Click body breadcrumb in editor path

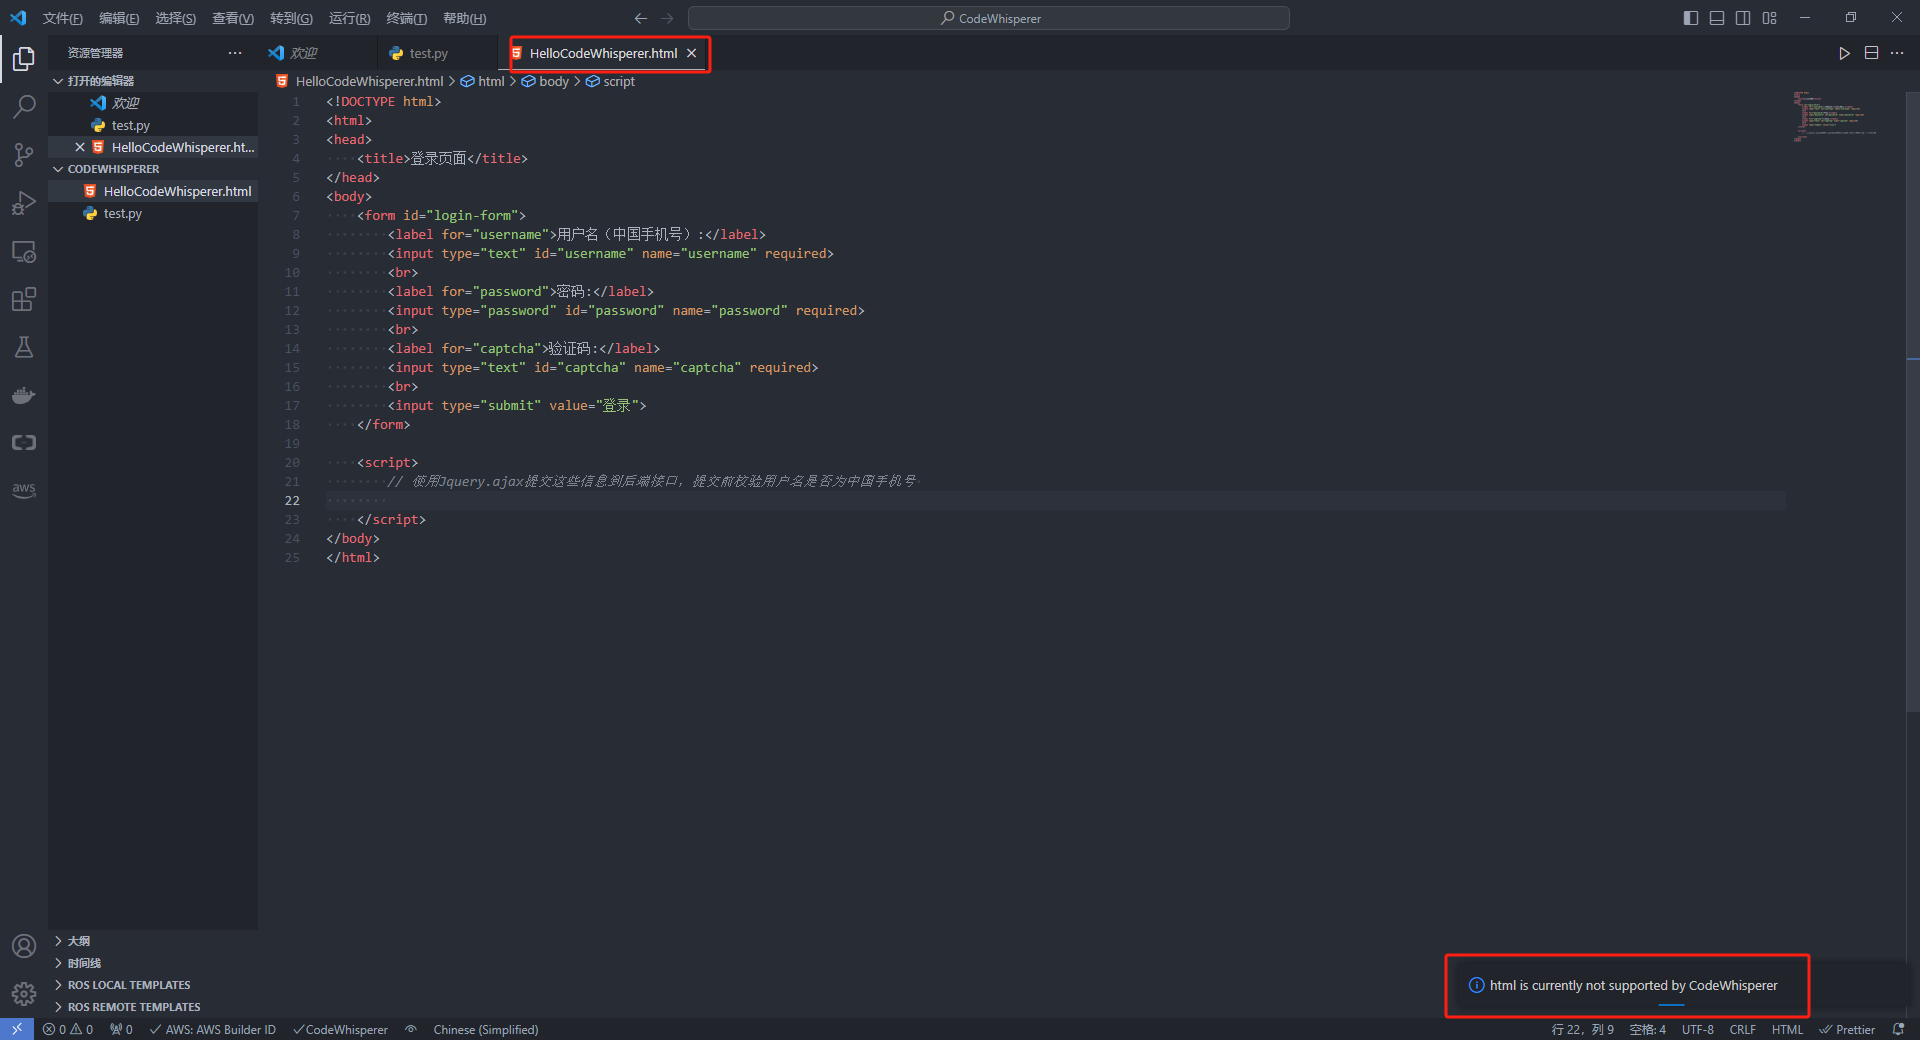pyautogui.click(x=545, y=81)
